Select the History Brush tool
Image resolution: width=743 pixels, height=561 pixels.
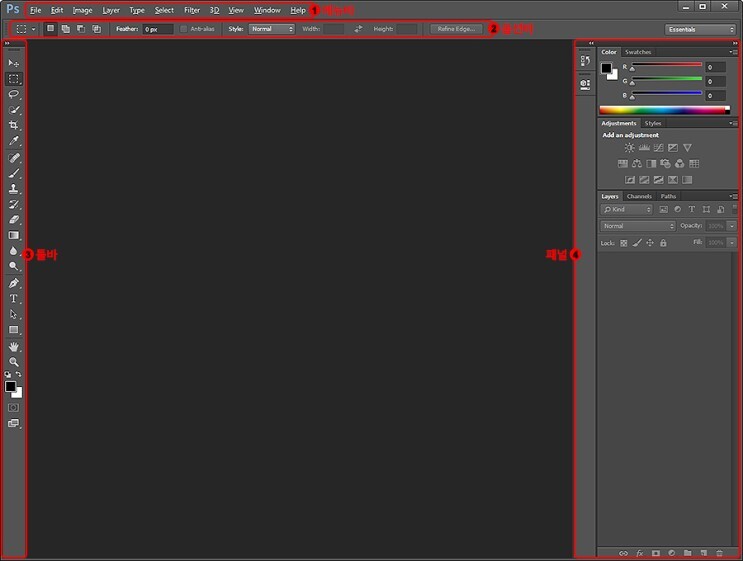pyautogui.click(x=13, y=204)
